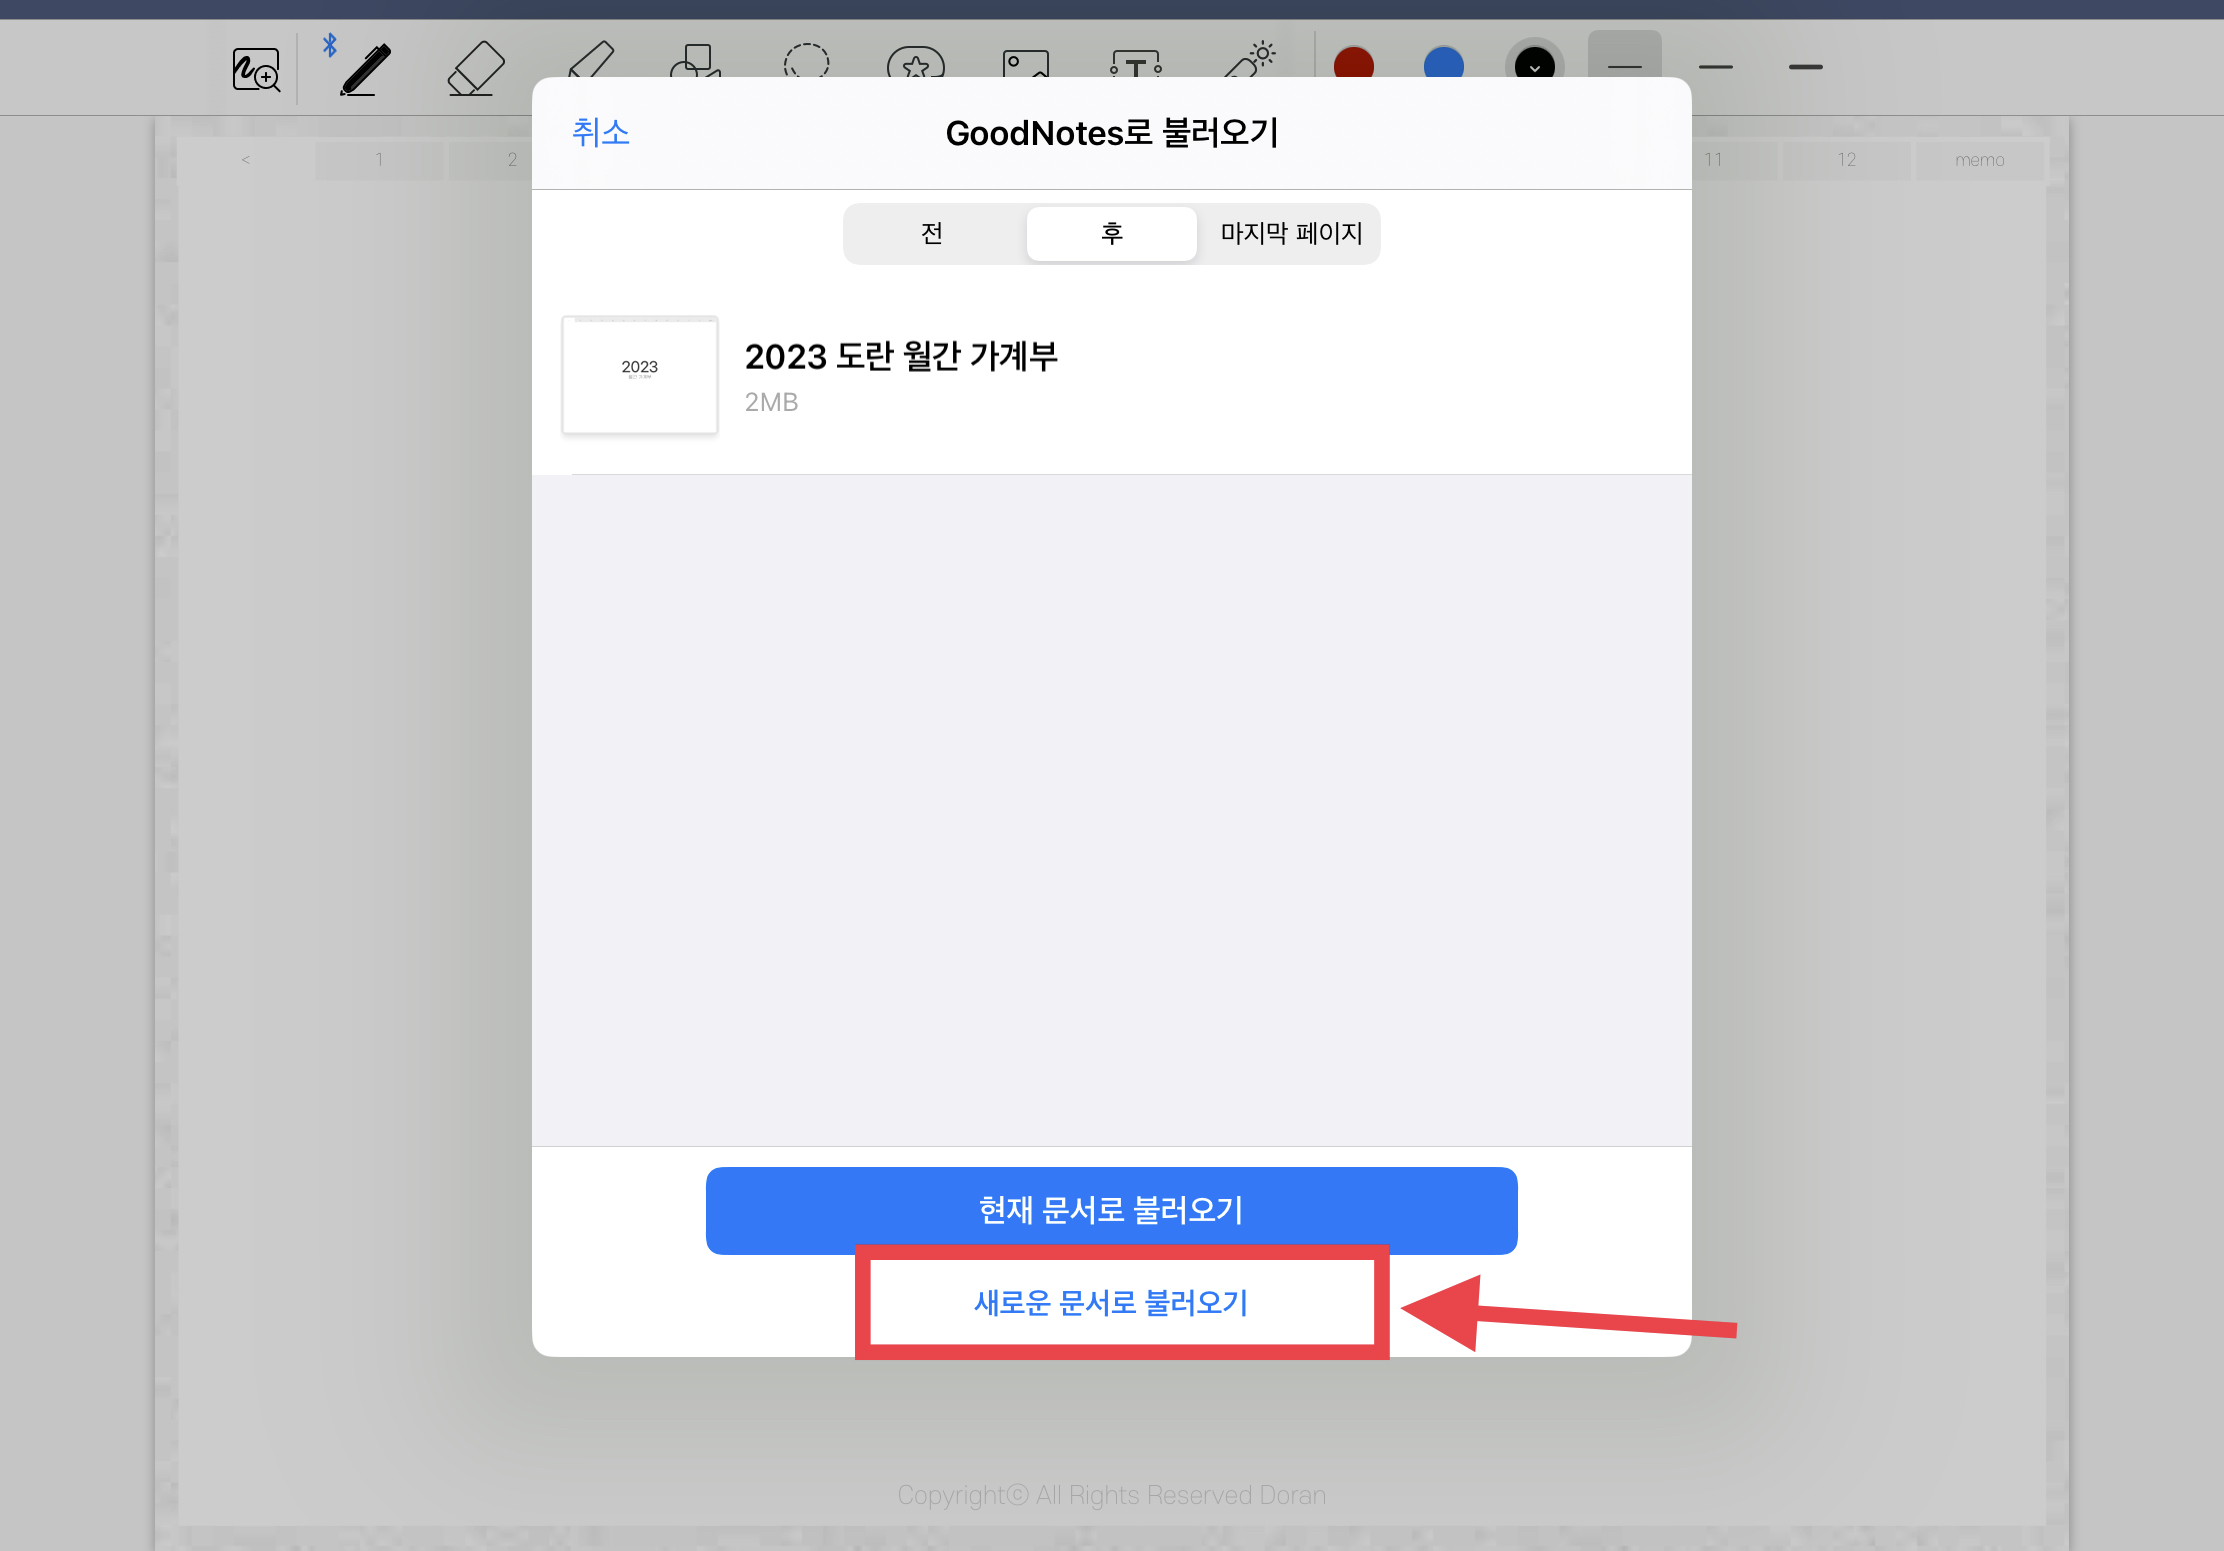
Task: Select the Lasso tool
Action: coord(806,61)
